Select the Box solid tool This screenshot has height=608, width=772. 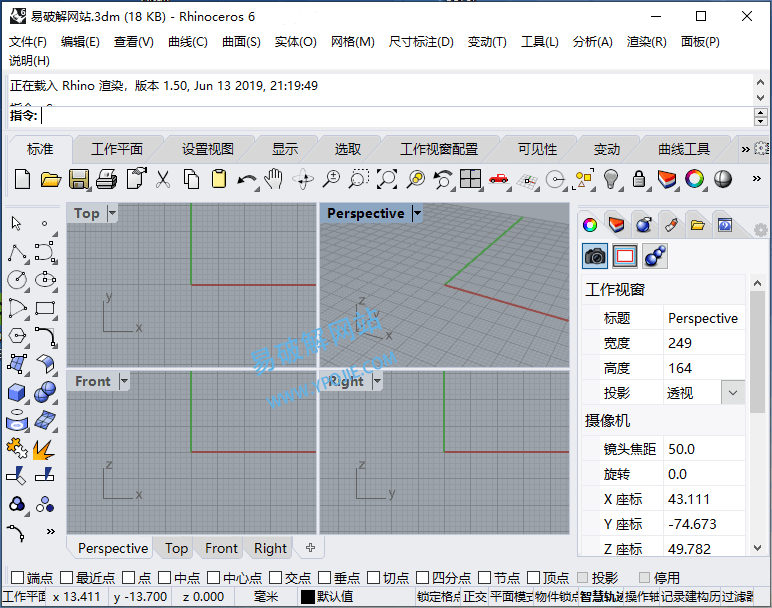17,392
